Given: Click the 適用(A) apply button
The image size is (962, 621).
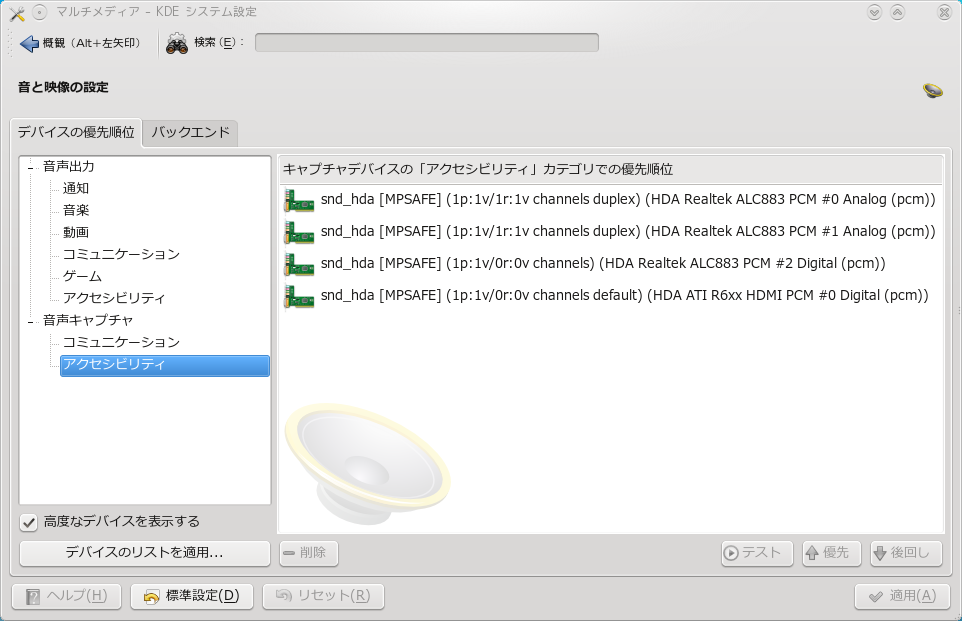Looking at the screenshot, I should 903,596.
